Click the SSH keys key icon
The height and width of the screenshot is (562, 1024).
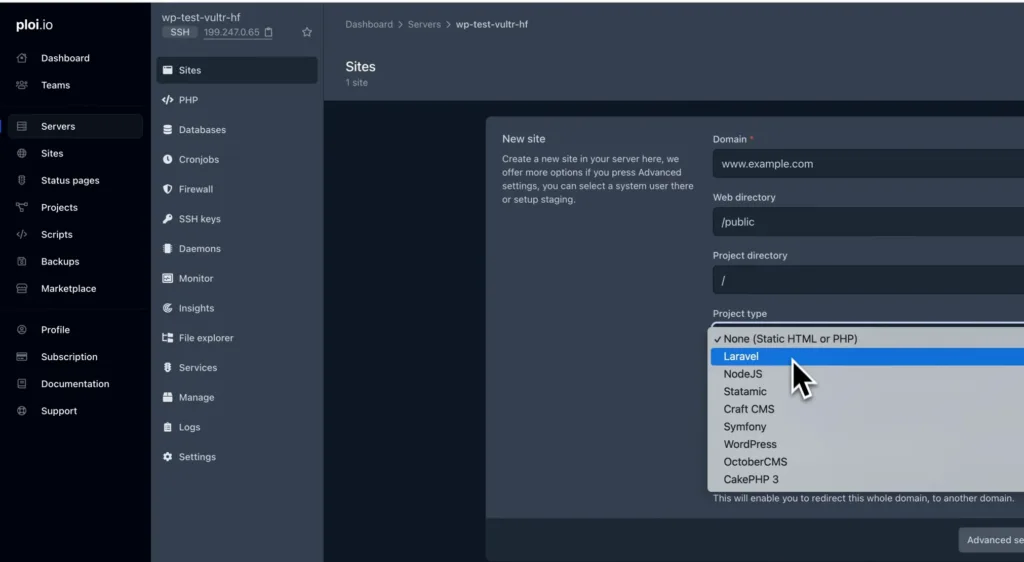point(167,219)
